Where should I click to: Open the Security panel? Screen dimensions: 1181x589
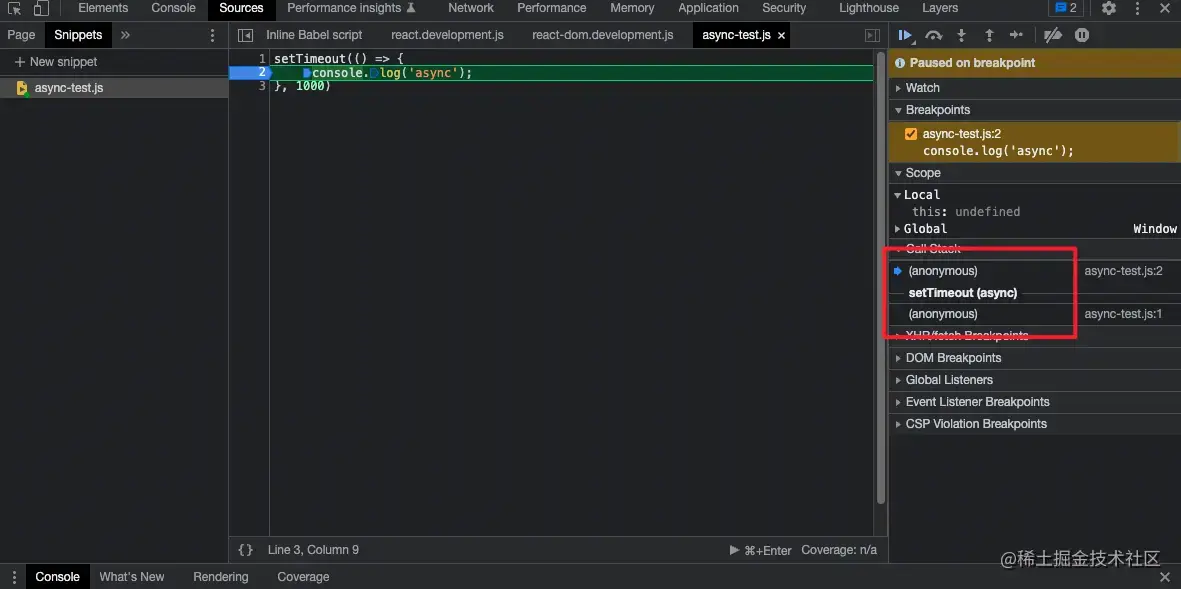(x=784, y=8)
